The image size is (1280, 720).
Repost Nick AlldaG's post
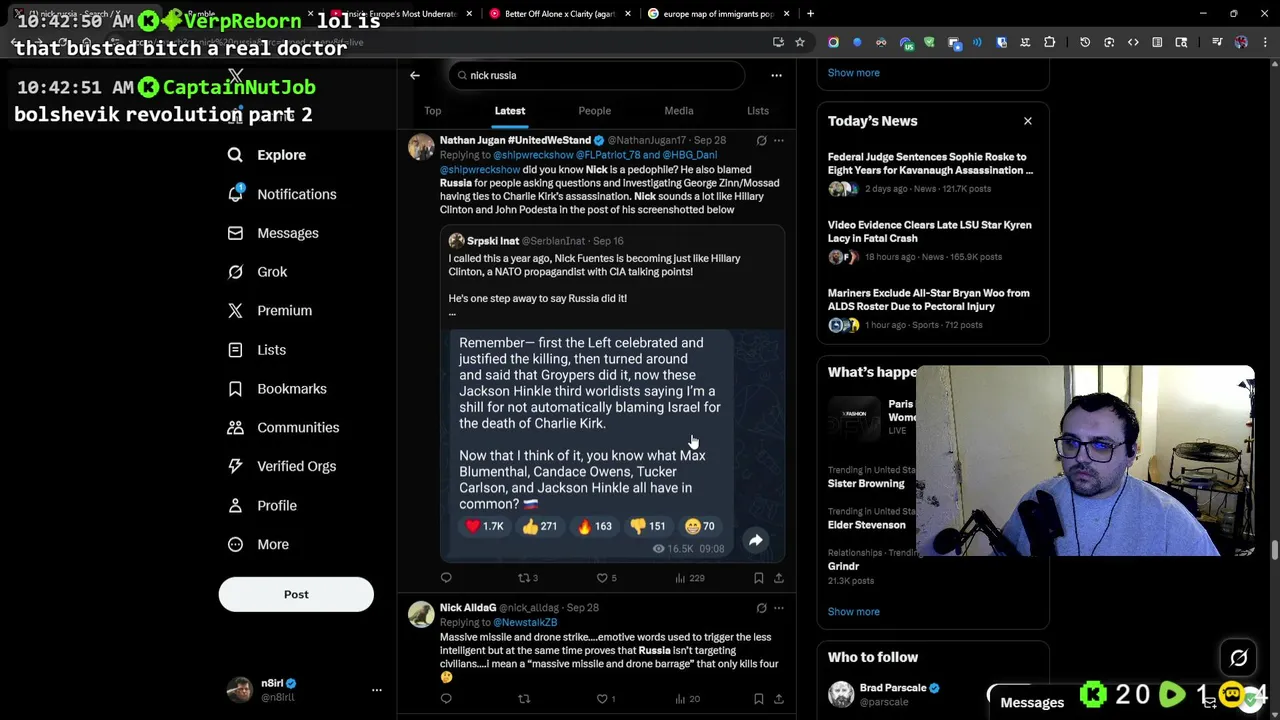pyautogui.click(x=524, y=698)
